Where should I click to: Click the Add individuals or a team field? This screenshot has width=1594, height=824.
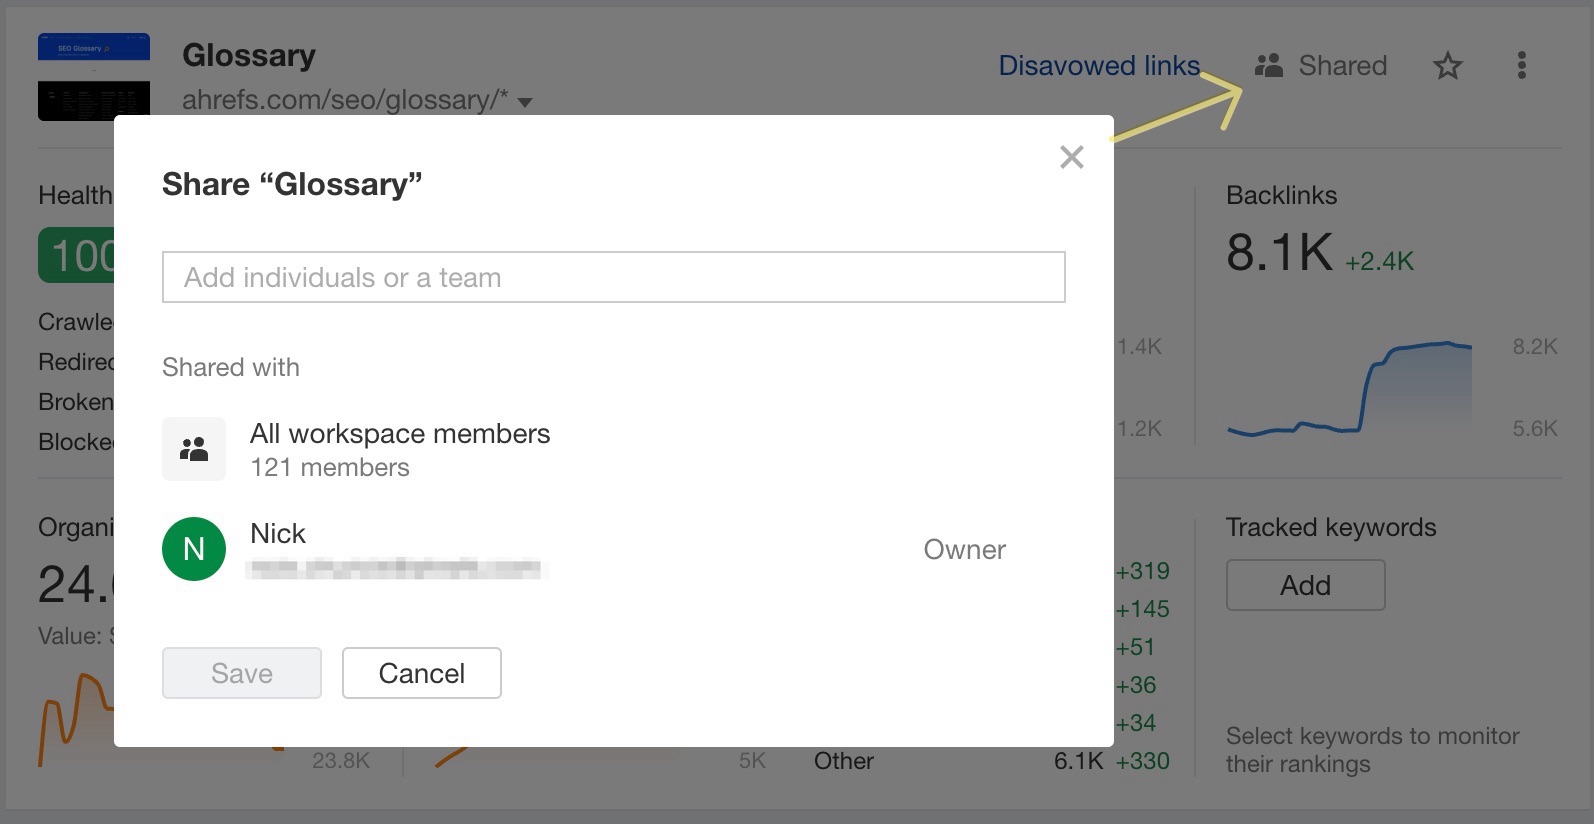pyautogui.click(x=613, y=277)
